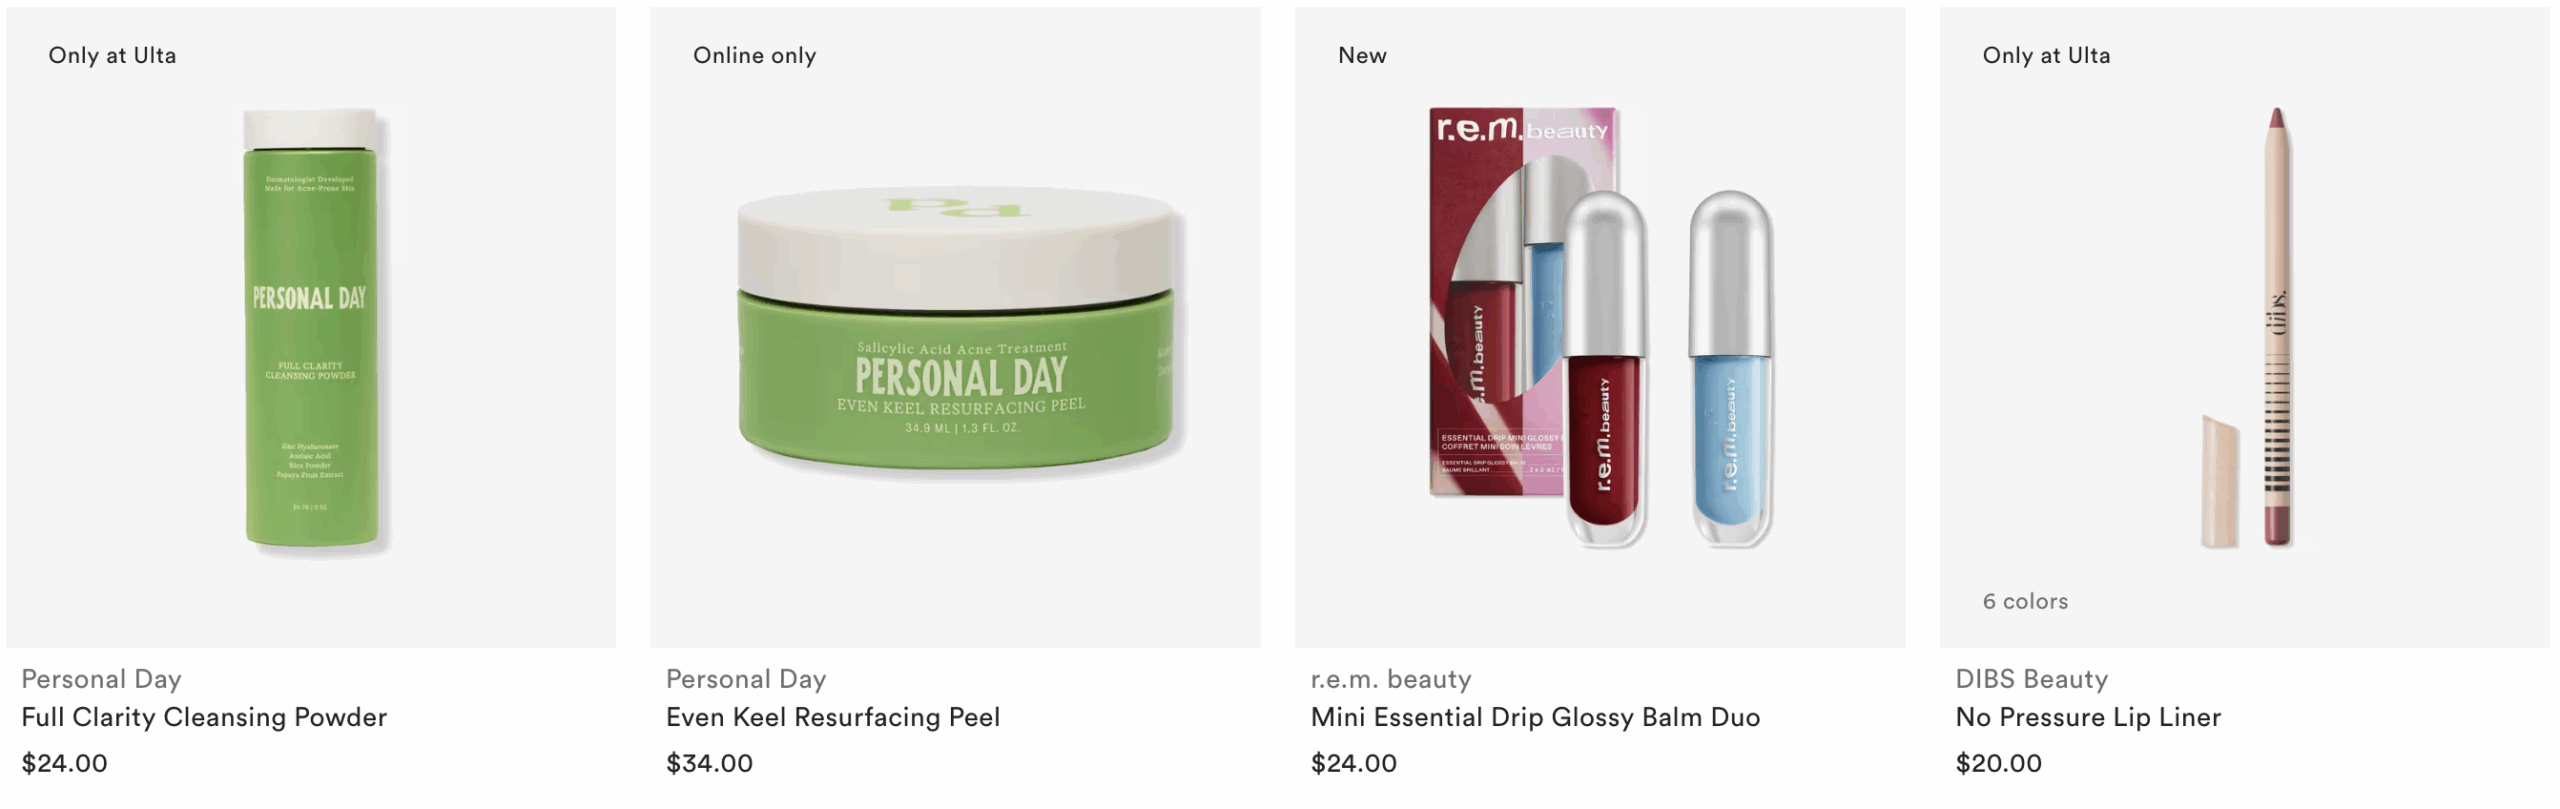Click the $24.00 price under Cleansing Powder

pos(64,763)
